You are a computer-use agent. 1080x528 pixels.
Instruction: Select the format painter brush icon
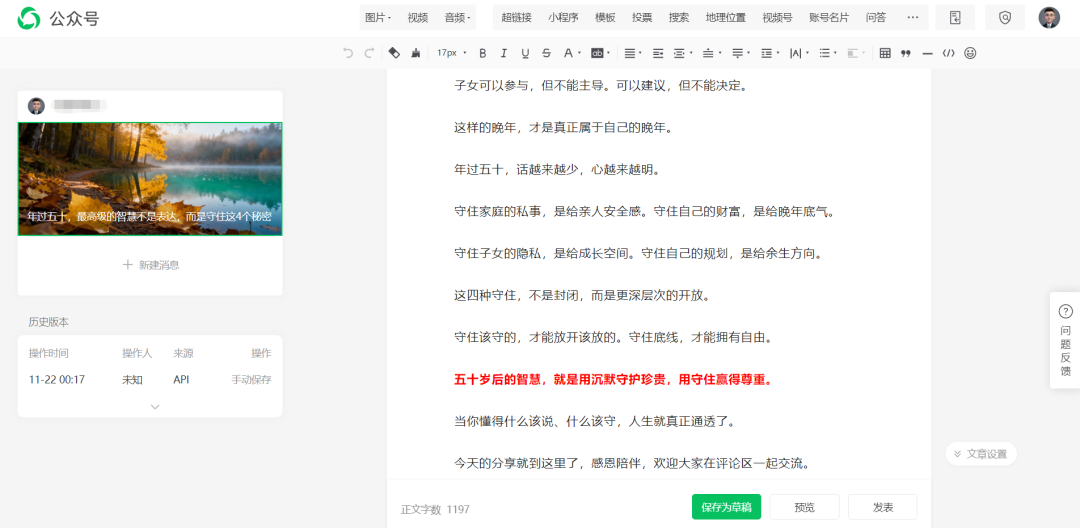(x=415, y=53)
